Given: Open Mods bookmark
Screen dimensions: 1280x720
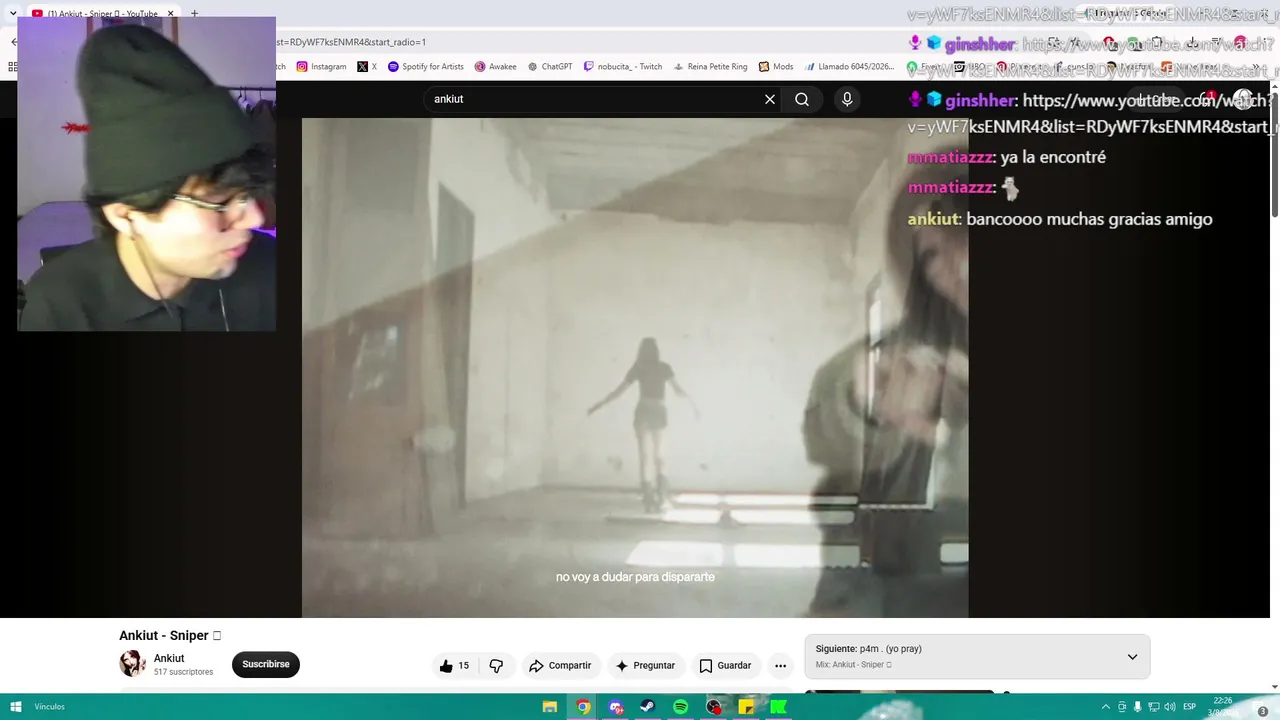Looking at the screenshot, I should pyautogui.click(x=776, y=67).
